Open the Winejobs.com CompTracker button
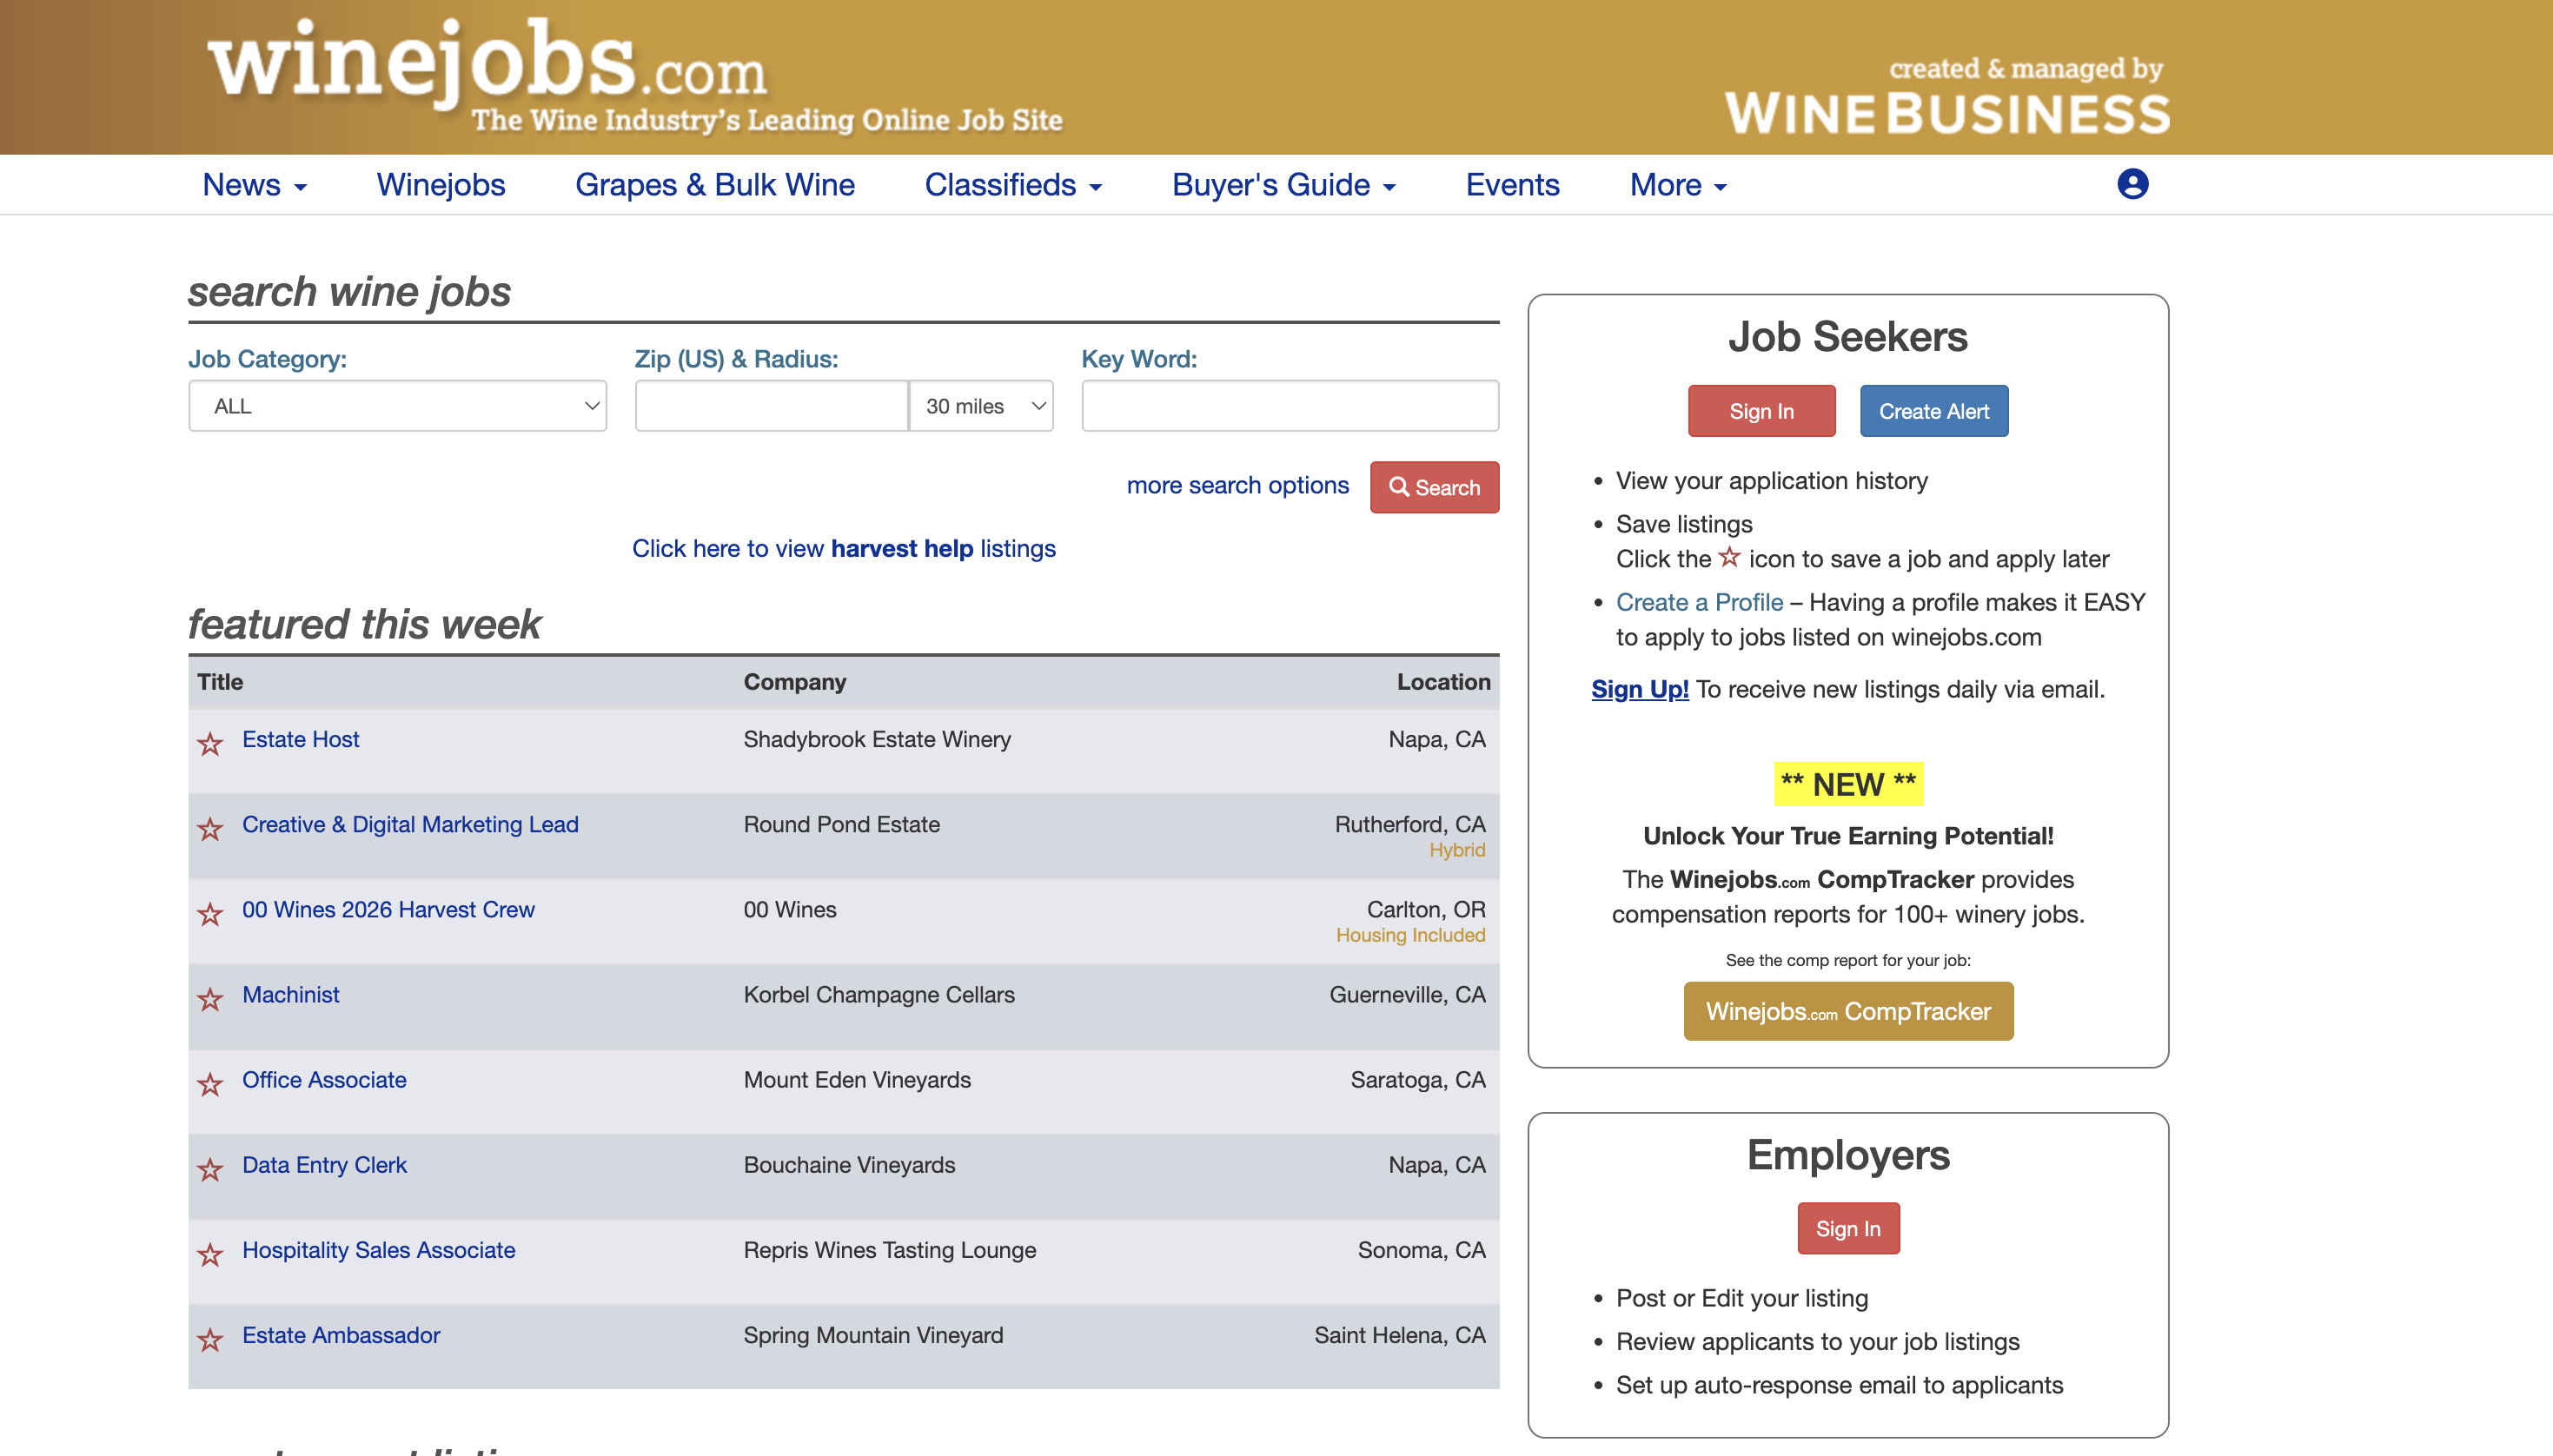Image resolution: width=2553 pixels, height=1456 pixels. point(1848,1011)
